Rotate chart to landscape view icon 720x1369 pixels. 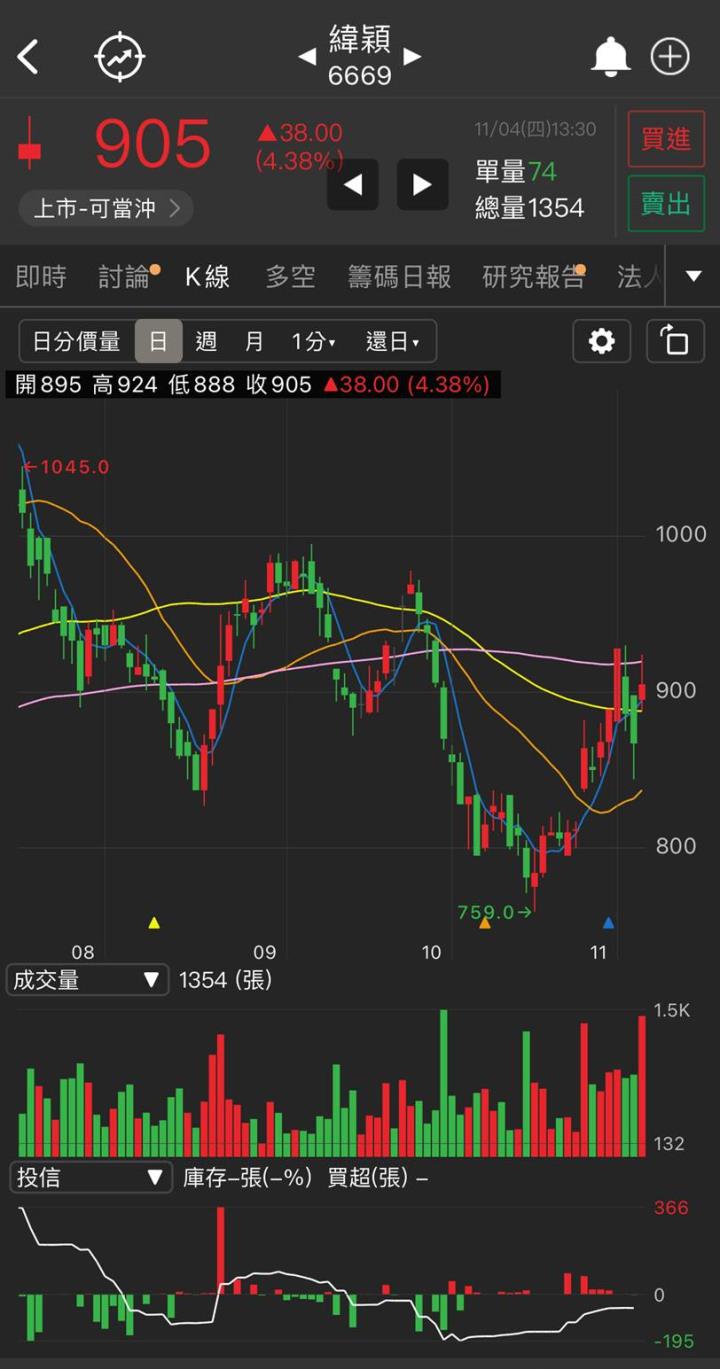tap(676, 341)
